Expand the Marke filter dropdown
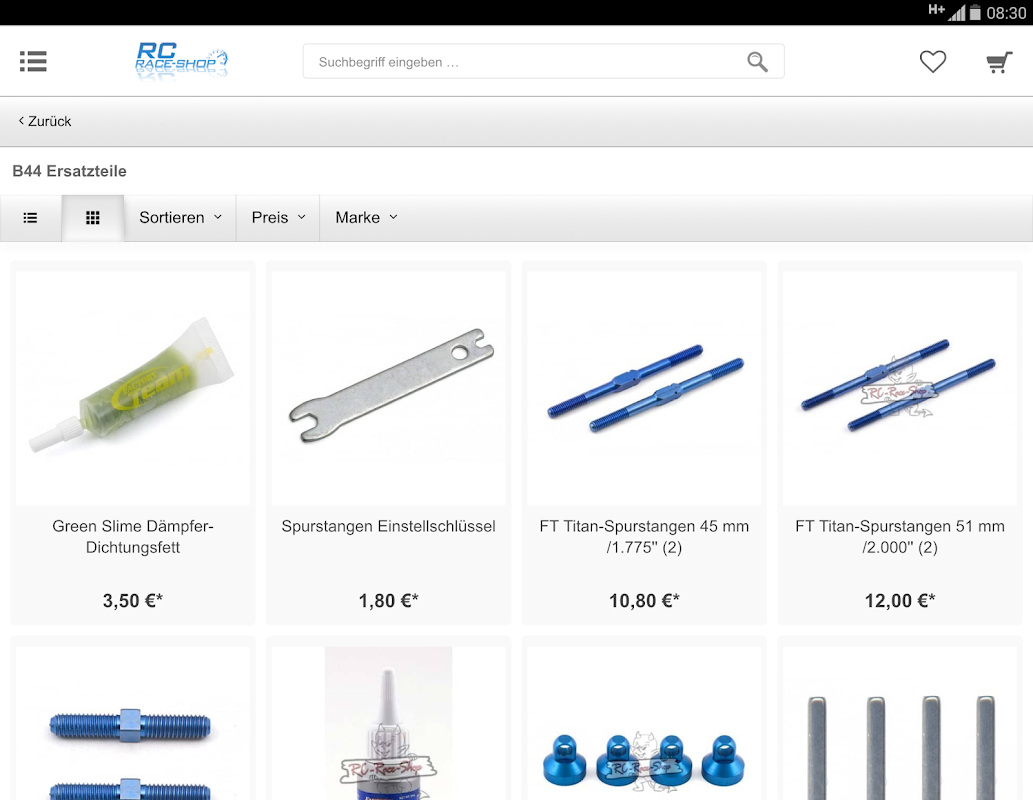 tap(366, 217)
